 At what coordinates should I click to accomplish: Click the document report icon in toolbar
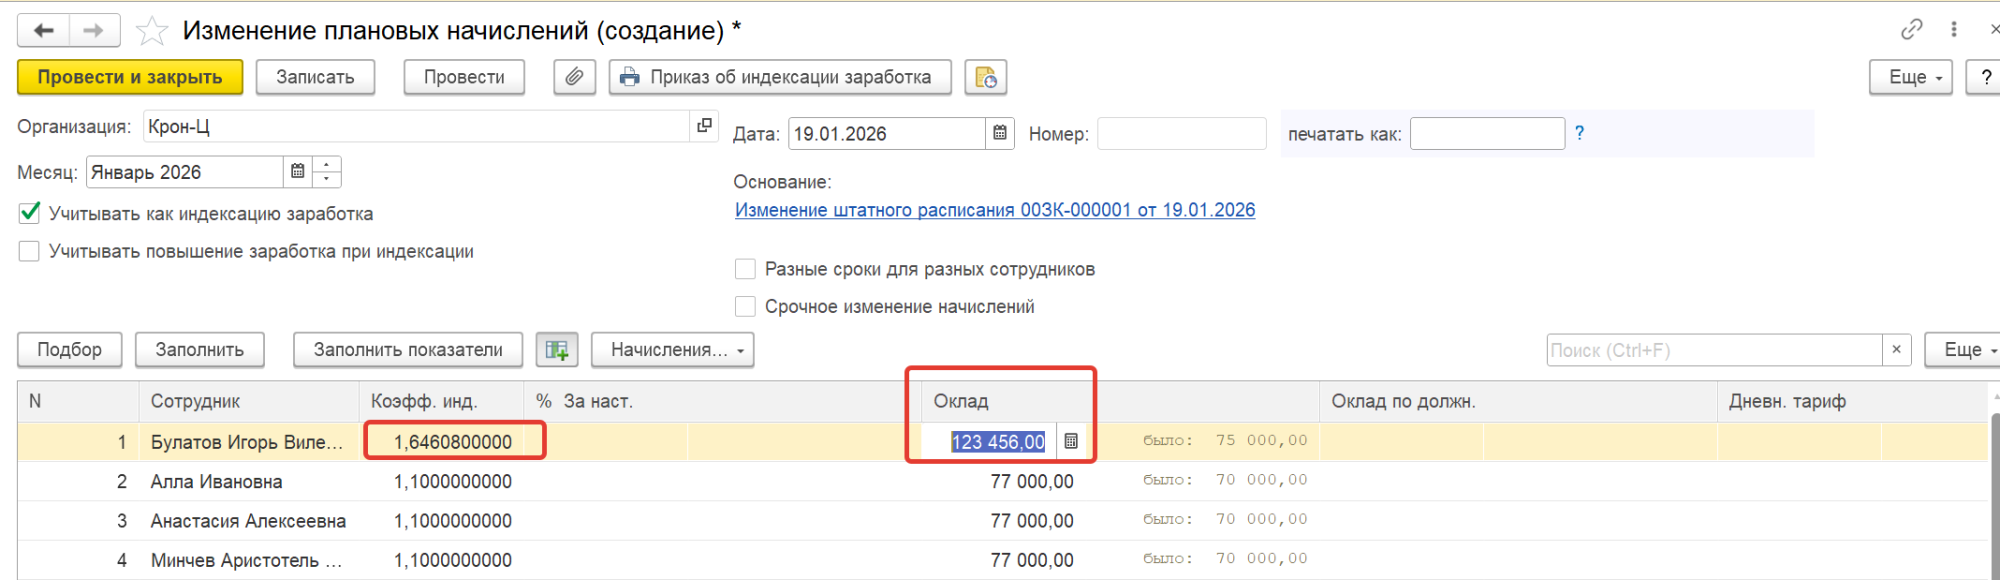click(985, 77)
